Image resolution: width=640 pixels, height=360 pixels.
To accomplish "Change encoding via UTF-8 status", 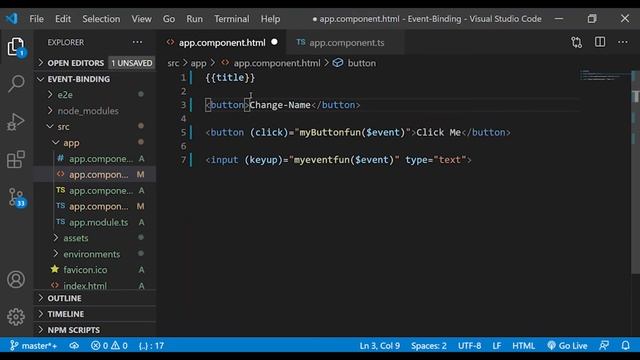I will pos(469,346).
